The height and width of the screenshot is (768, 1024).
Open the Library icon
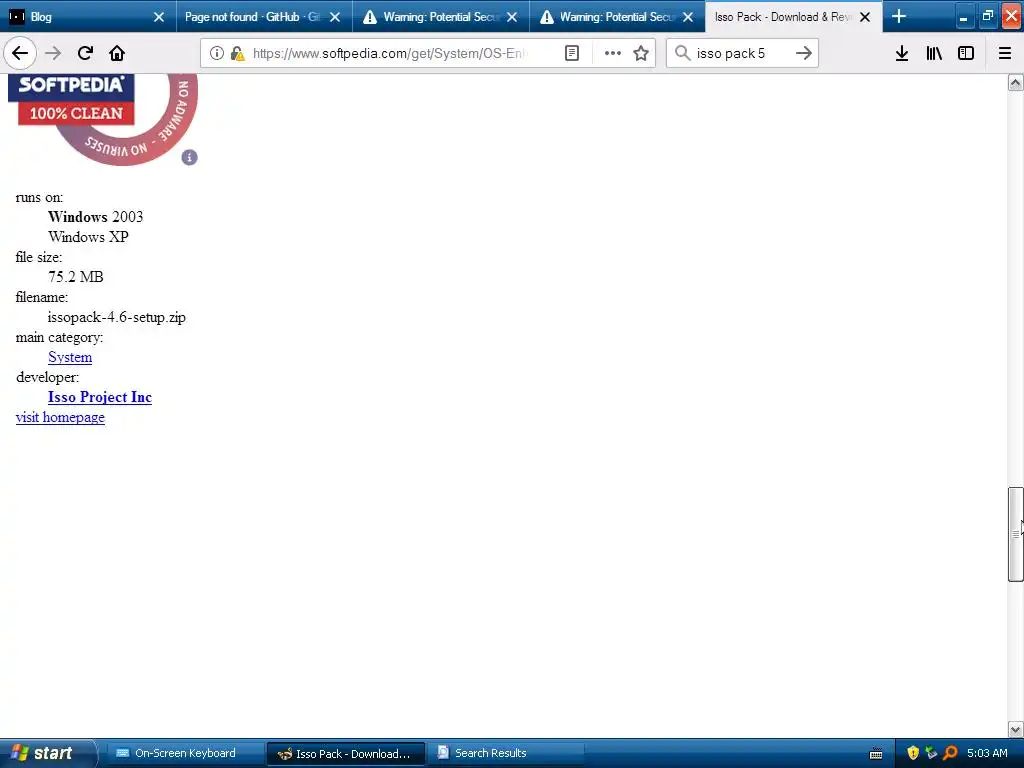tap(934, 53)
